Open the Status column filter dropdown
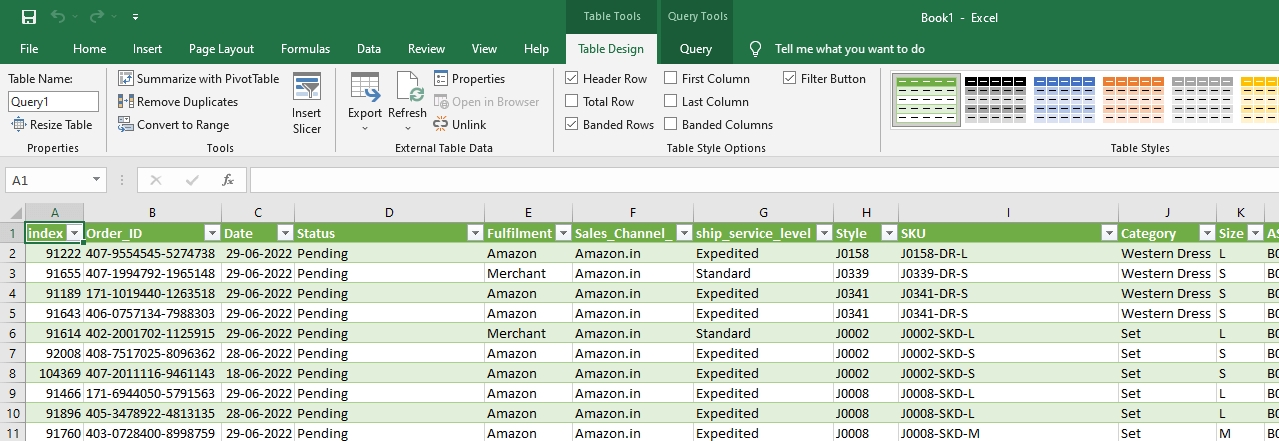 [474, 233]
